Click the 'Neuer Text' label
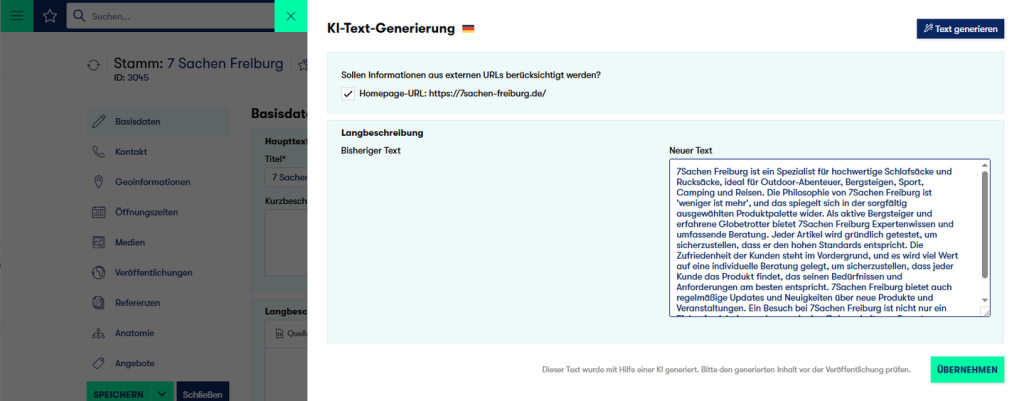 (x=690, y=150)
